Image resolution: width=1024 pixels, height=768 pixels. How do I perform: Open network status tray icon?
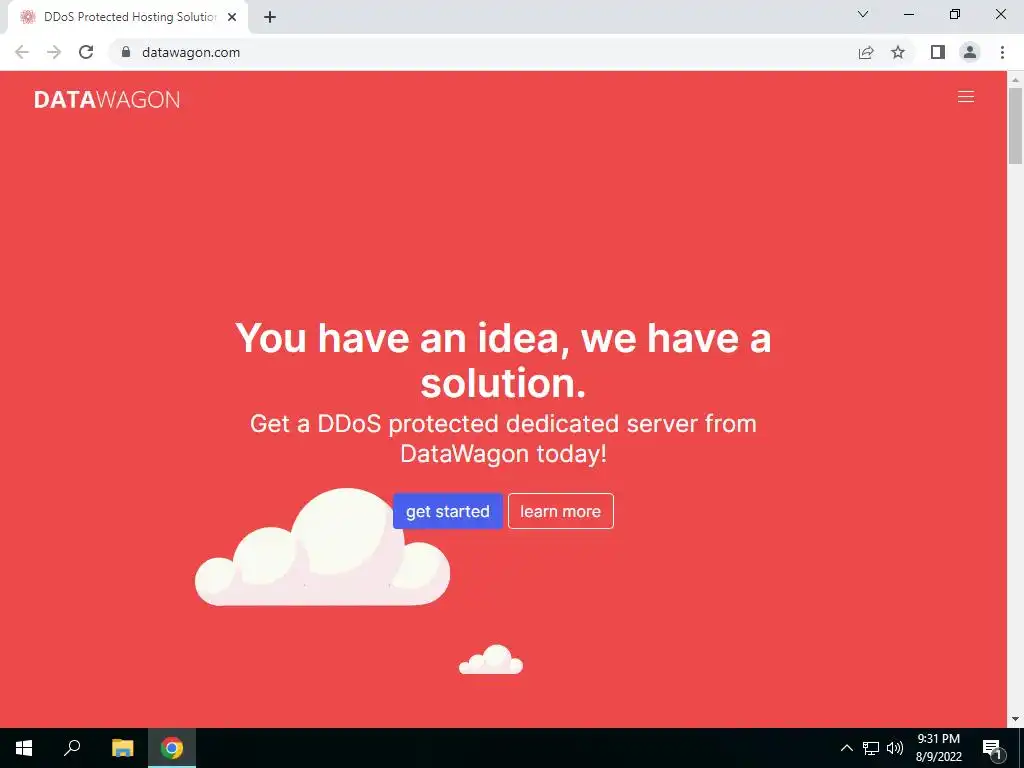pyautogui.click(x=871, y=748)
